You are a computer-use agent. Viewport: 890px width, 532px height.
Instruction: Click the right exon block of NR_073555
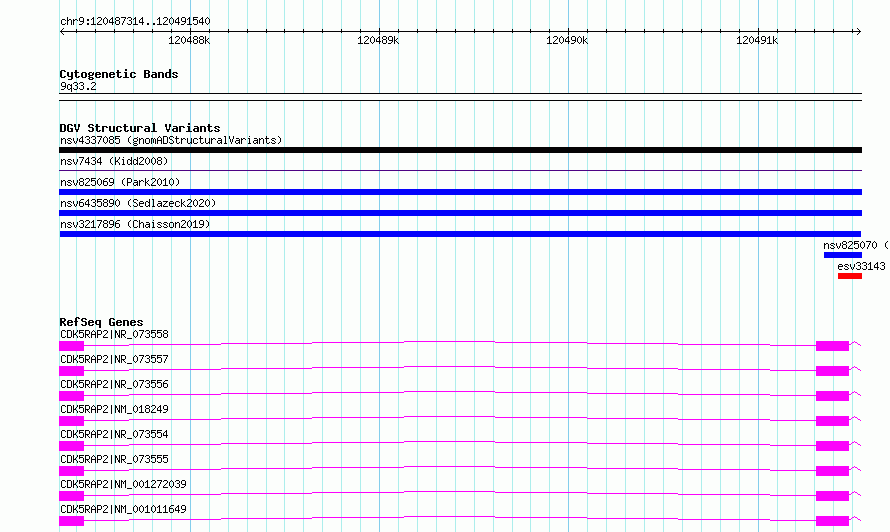(x=833, y=471)
